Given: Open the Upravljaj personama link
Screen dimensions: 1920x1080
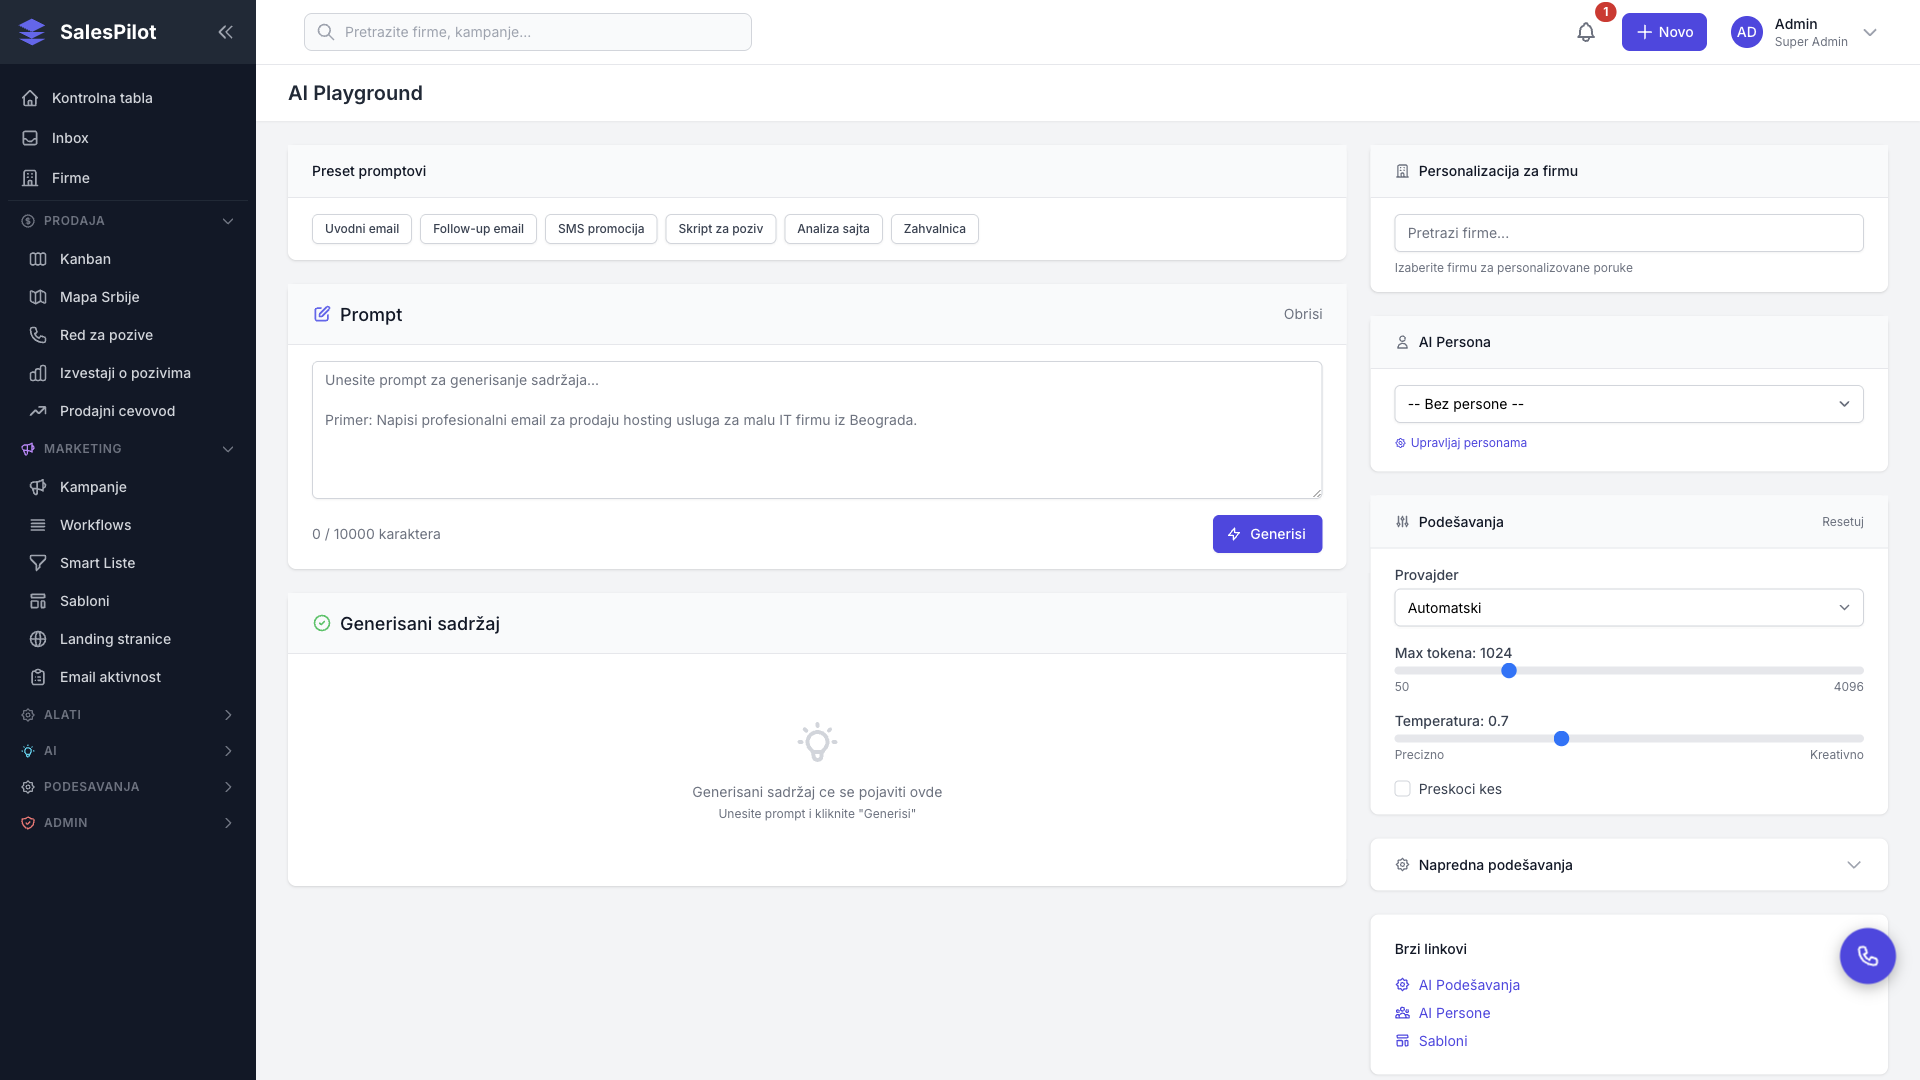Looking at the screenshot, I should click(1468, 443).
